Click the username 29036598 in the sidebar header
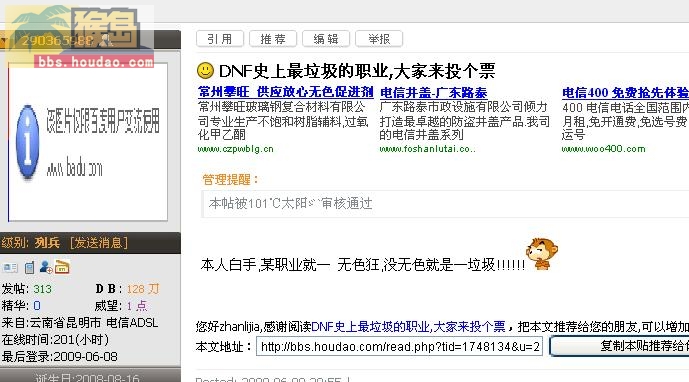Image resolution: width=689 pixels, height=382 pixels. (58, 41)
